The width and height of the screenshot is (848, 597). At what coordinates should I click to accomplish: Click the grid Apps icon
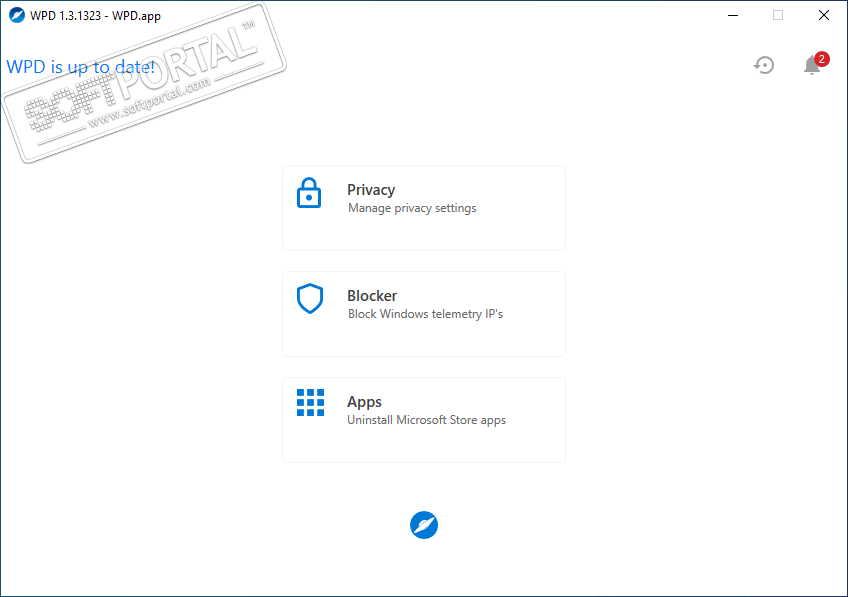coord(310,403)
